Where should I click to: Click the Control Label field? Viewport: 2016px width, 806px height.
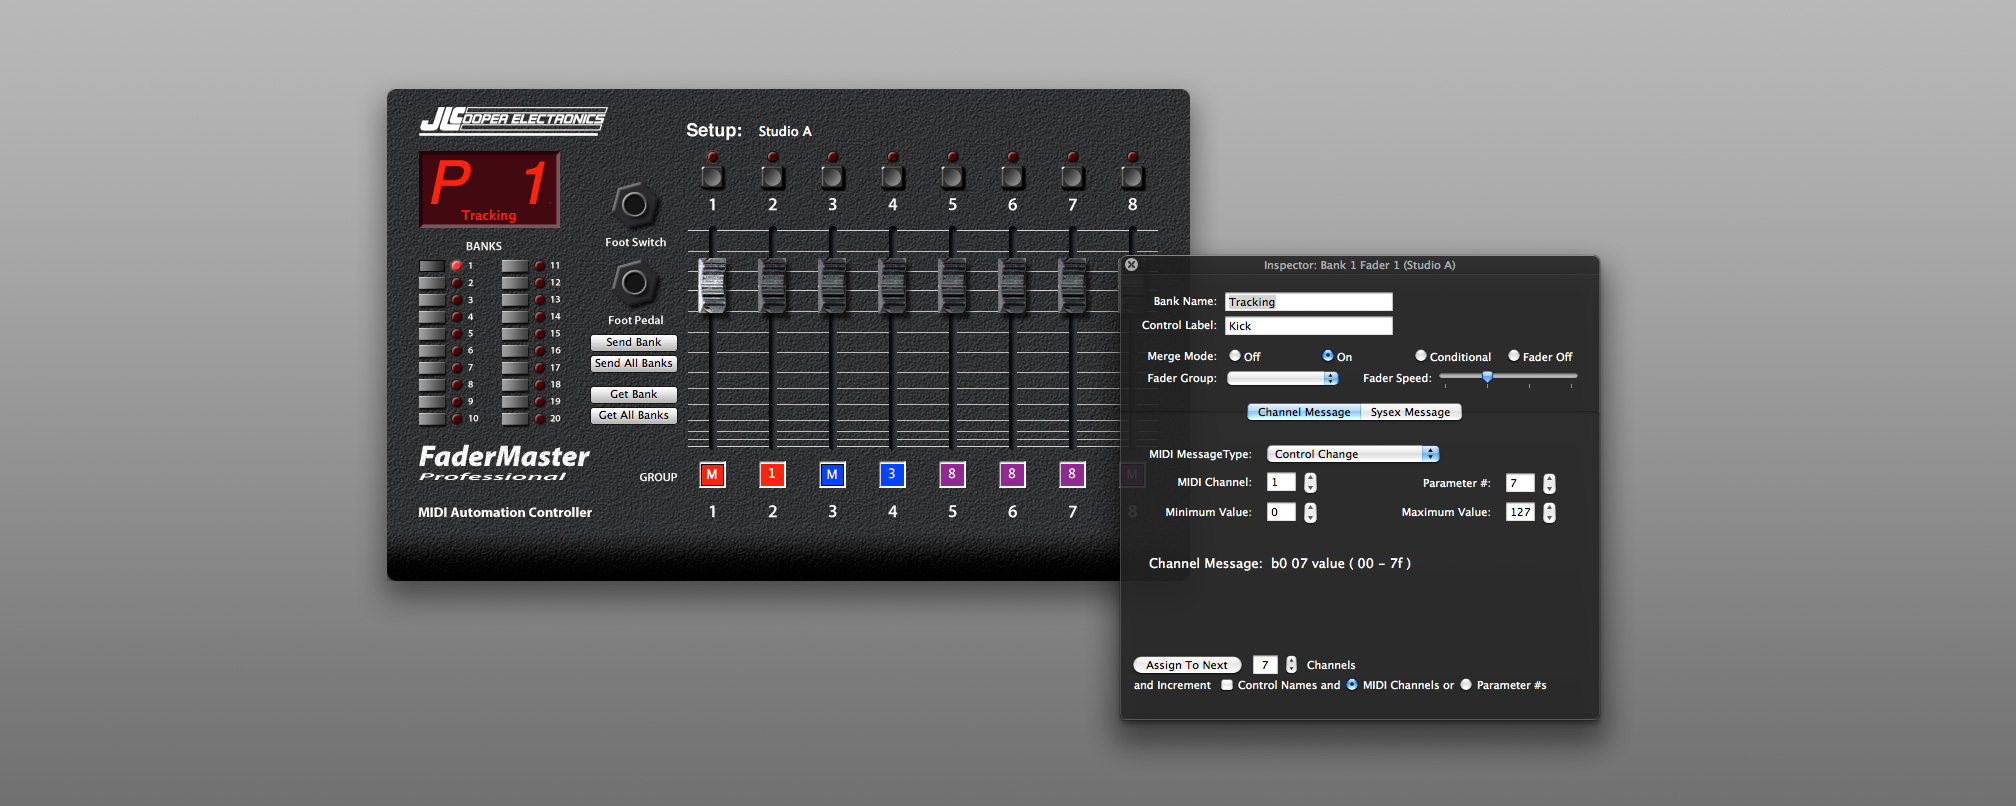point(1308,326)
